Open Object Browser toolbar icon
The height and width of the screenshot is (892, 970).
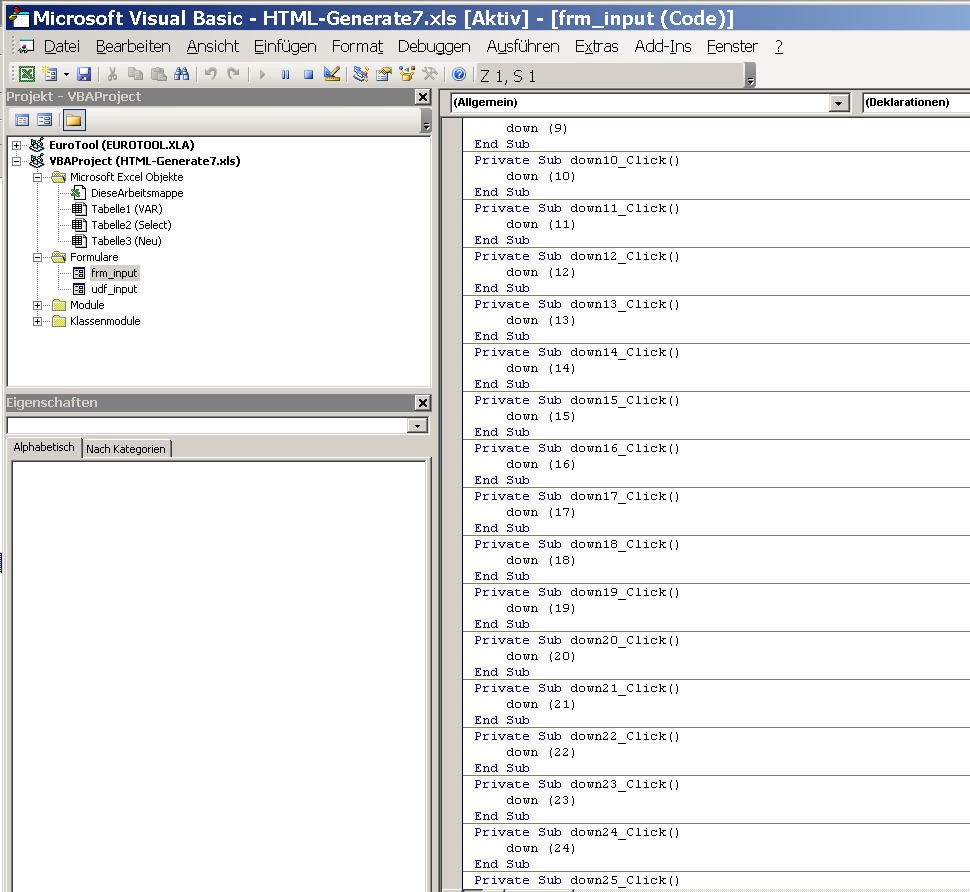coord(406,75)
